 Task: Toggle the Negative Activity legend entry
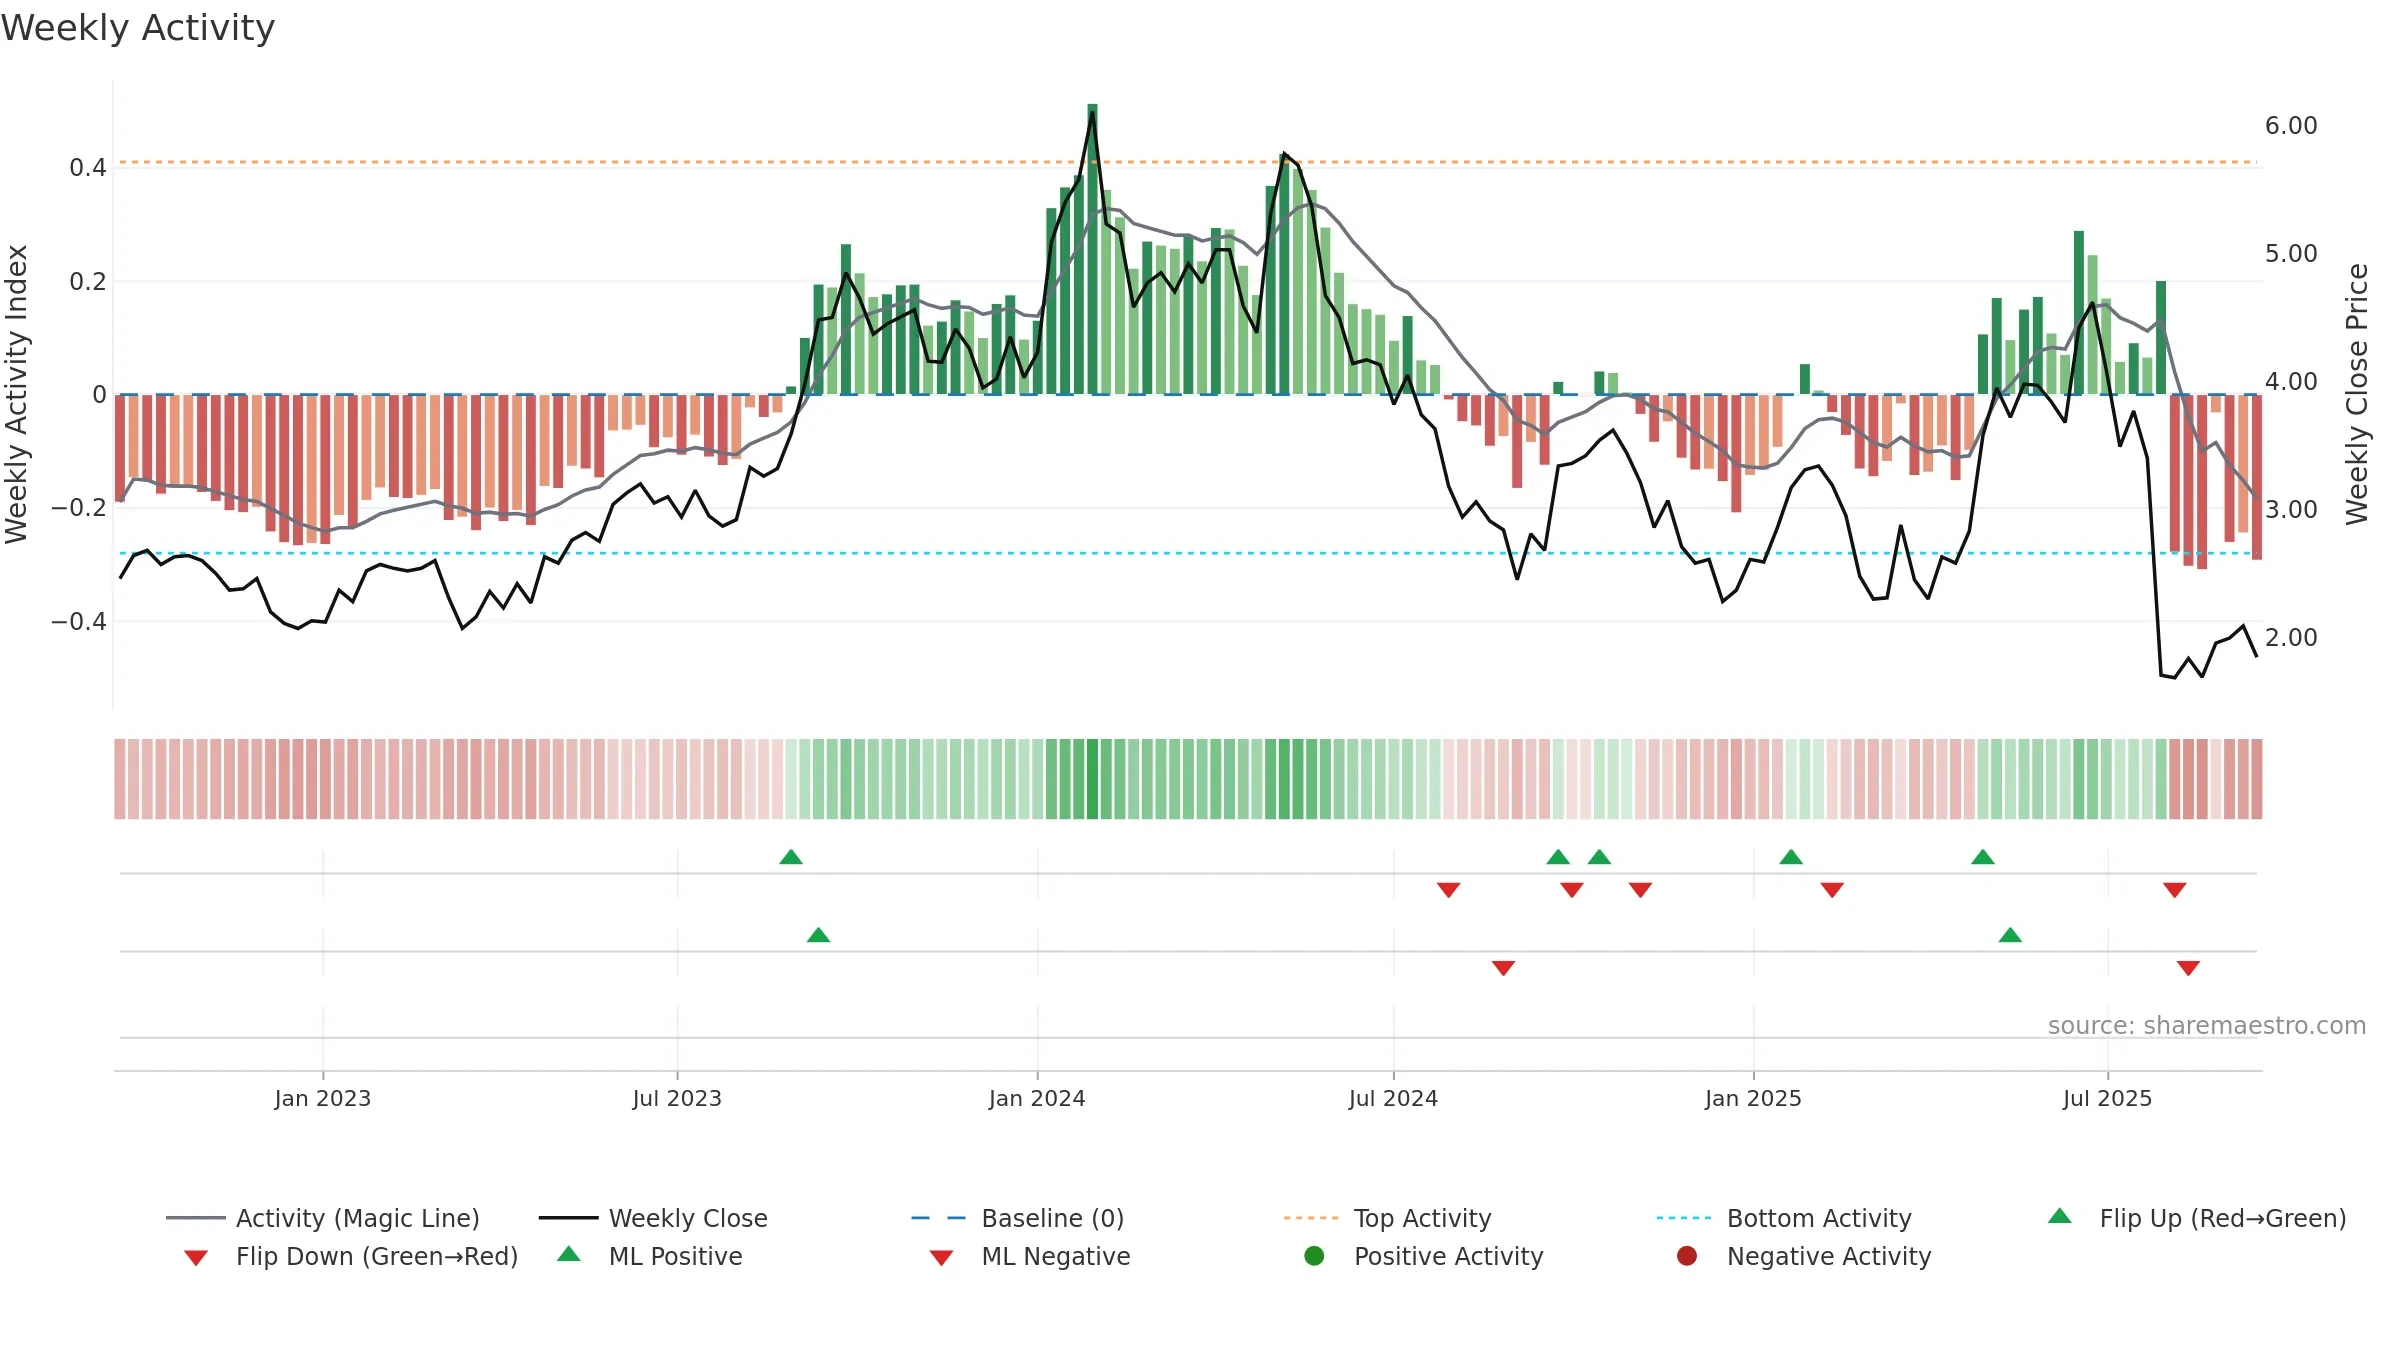[x=1804, y=1256]
